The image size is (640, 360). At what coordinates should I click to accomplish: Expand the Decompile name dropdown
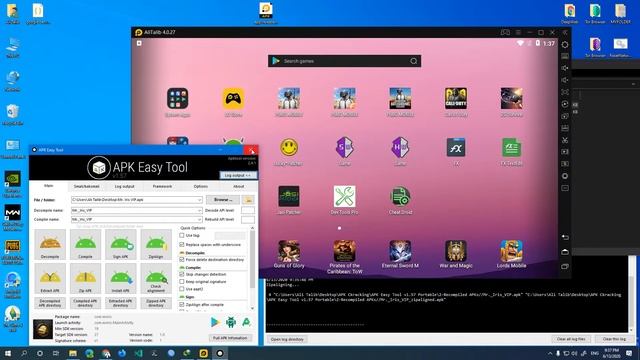[200, 210]
